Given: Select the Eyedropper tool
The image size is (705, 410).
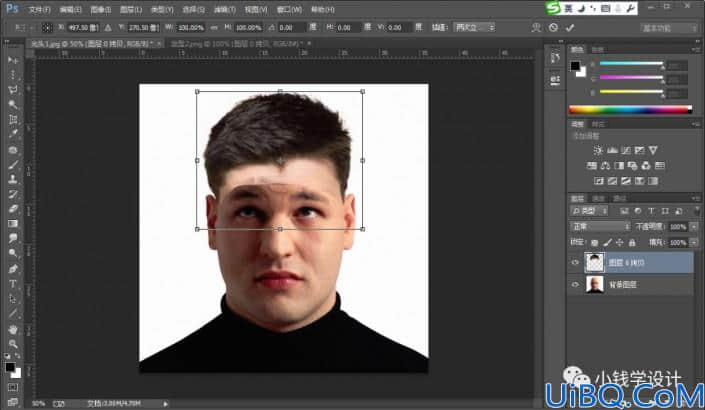Looking at the screenshot, I should tap(13, 134).
